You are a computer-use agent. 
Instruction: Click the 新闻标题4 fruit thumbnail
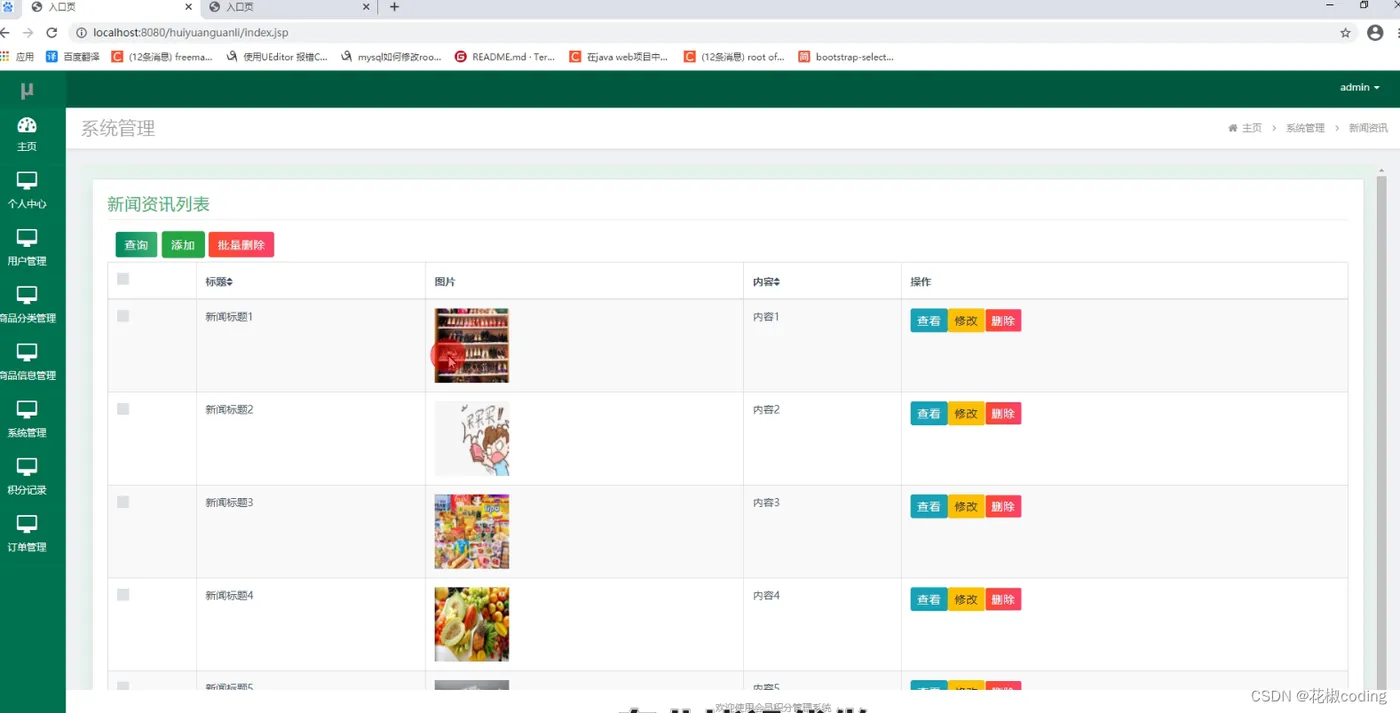pyautogui.click(x=472, y=624)
